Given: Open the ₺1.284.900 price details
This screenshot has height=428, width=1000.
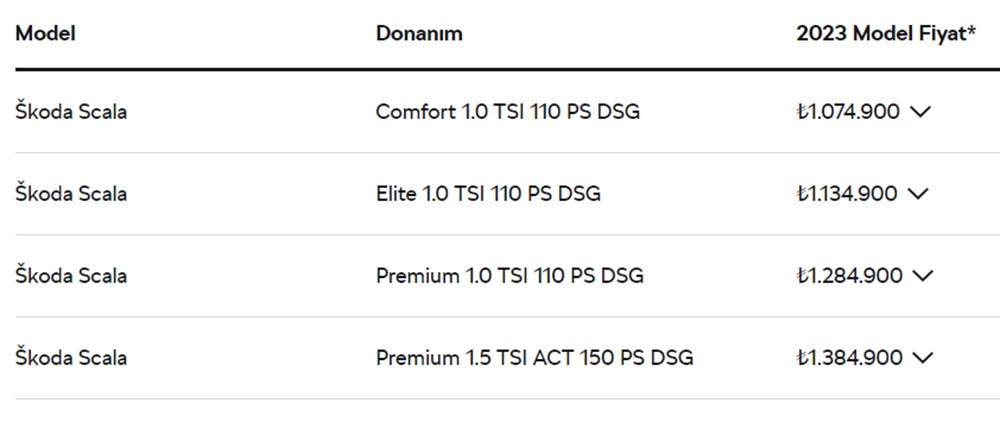Looking at the screenshot, I should (849, 276).
